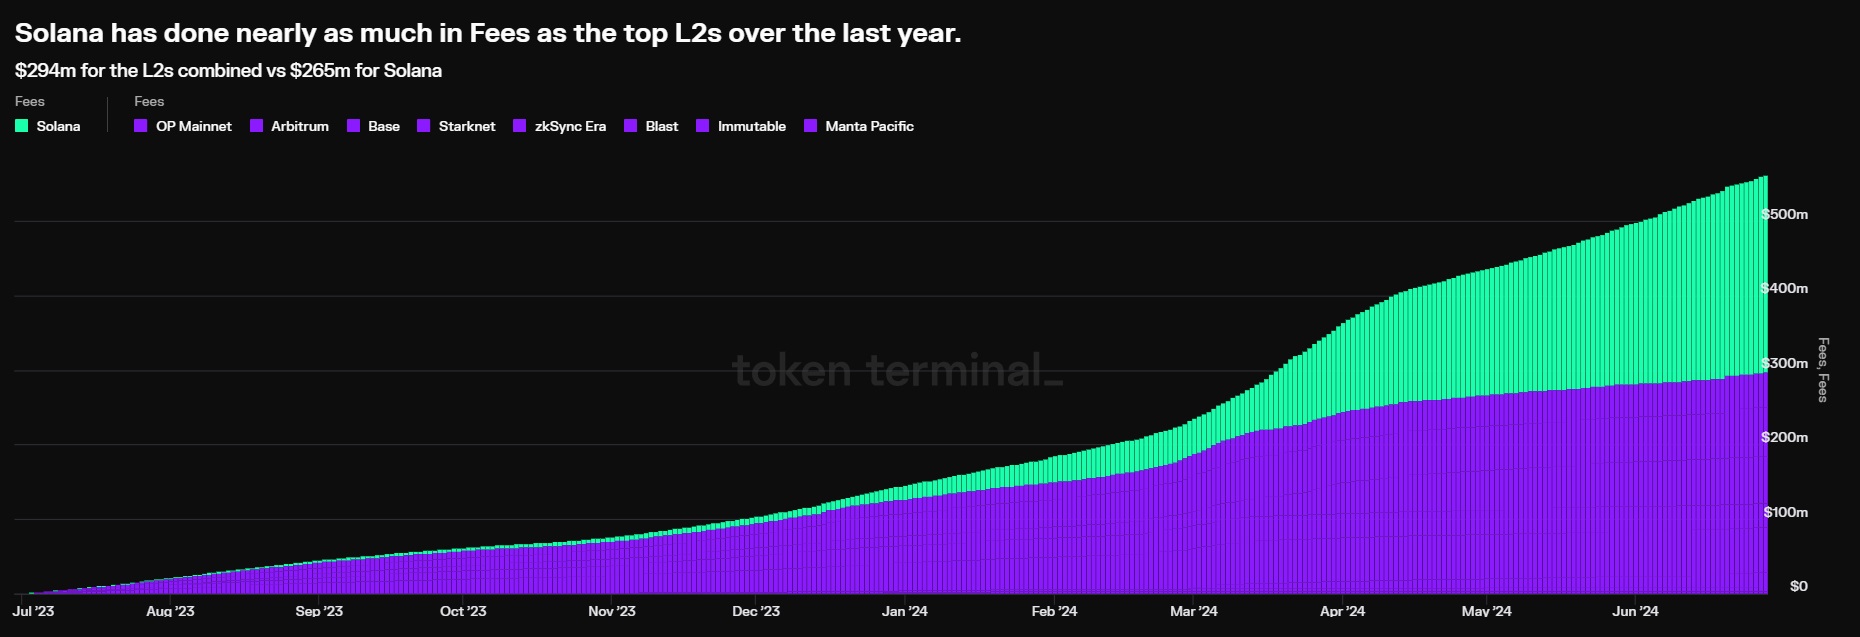Image resolution: width=1860 pixels, height=637 pixels.
Task: Click the Immutable legend square icon
Action: point(702,126)
